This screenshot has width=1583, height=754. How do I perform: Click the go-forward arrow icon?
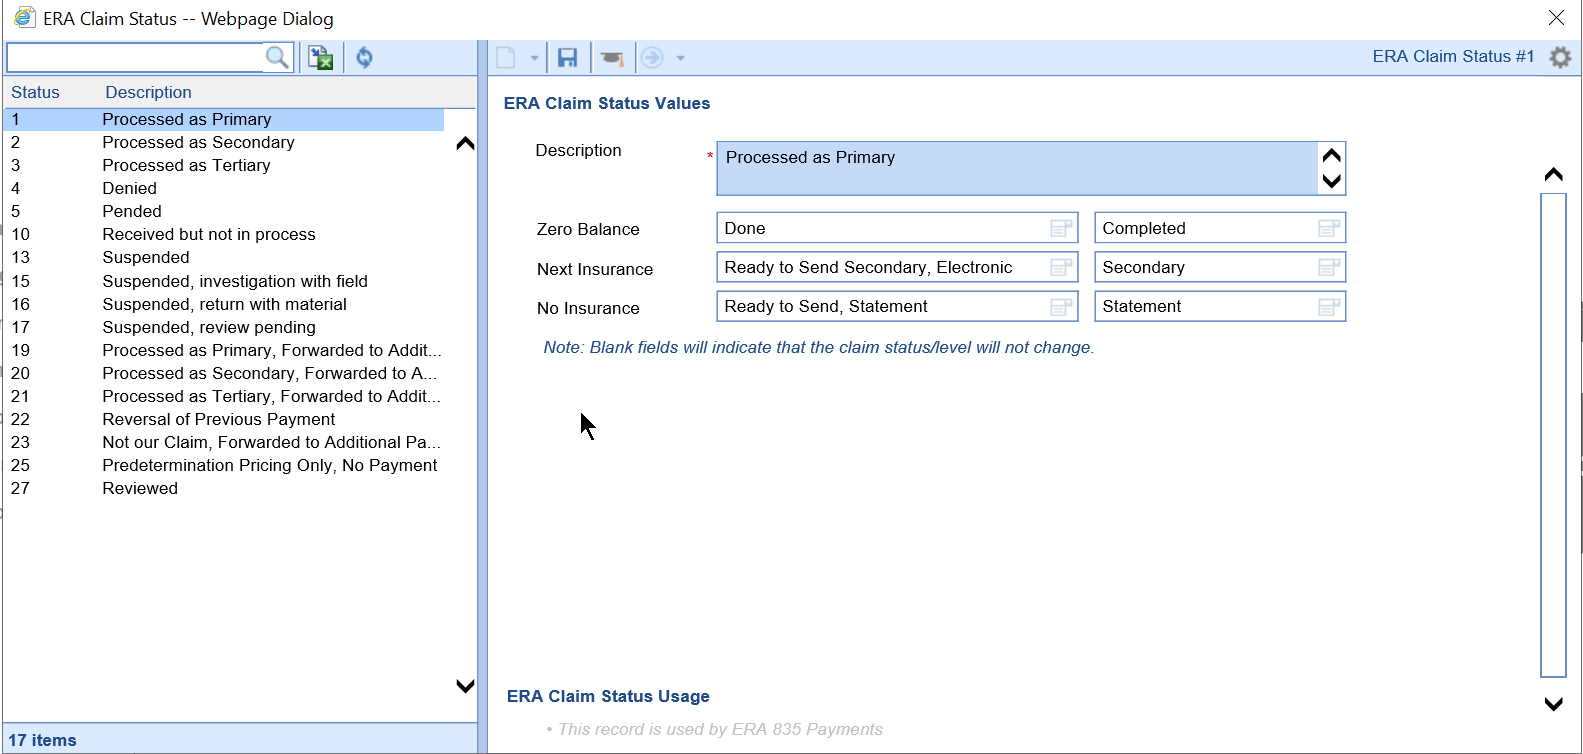[x=652, y=58]
